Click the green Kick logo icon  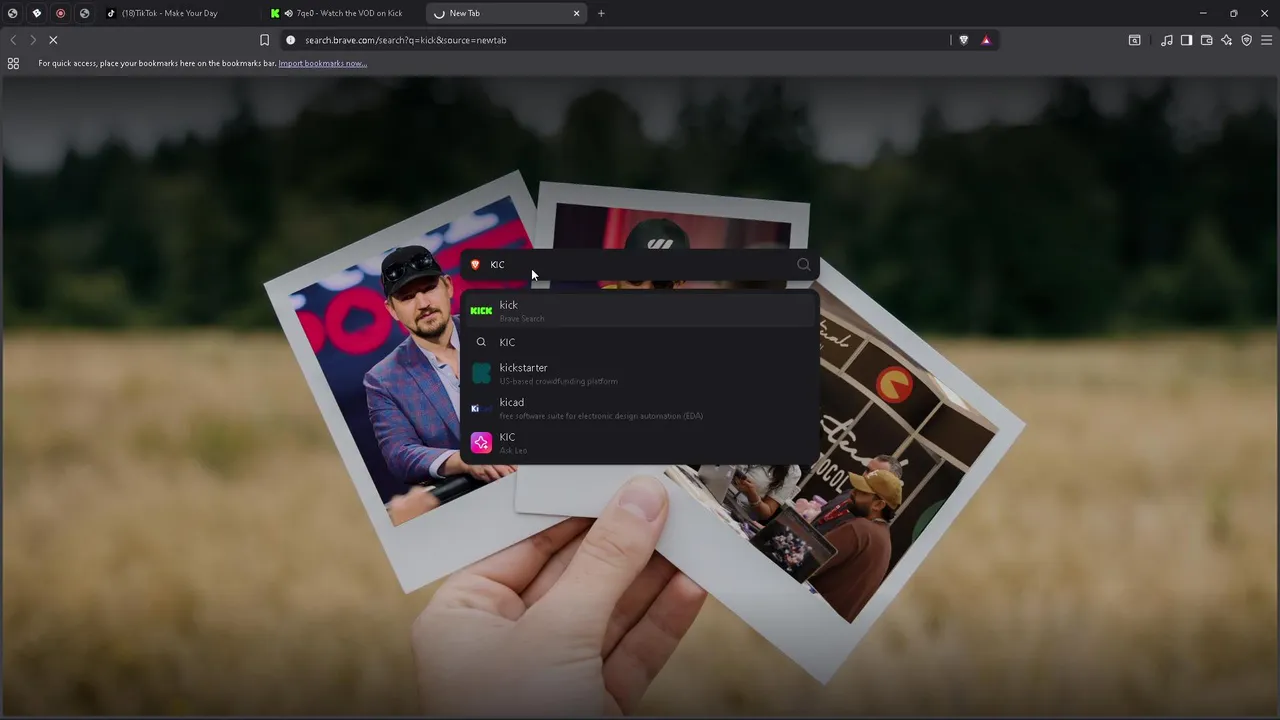point(481,311)
